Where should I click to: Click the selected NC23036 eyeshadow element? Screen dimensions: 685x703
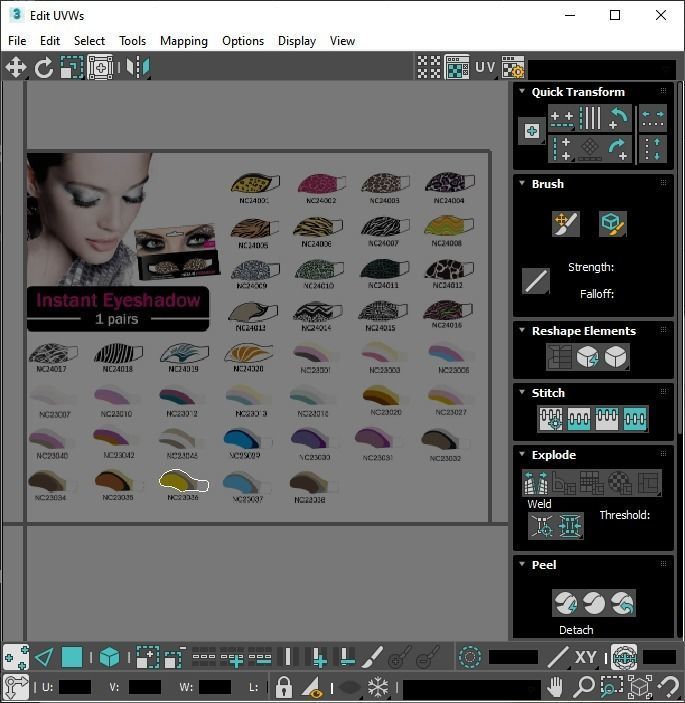[183, 481]
